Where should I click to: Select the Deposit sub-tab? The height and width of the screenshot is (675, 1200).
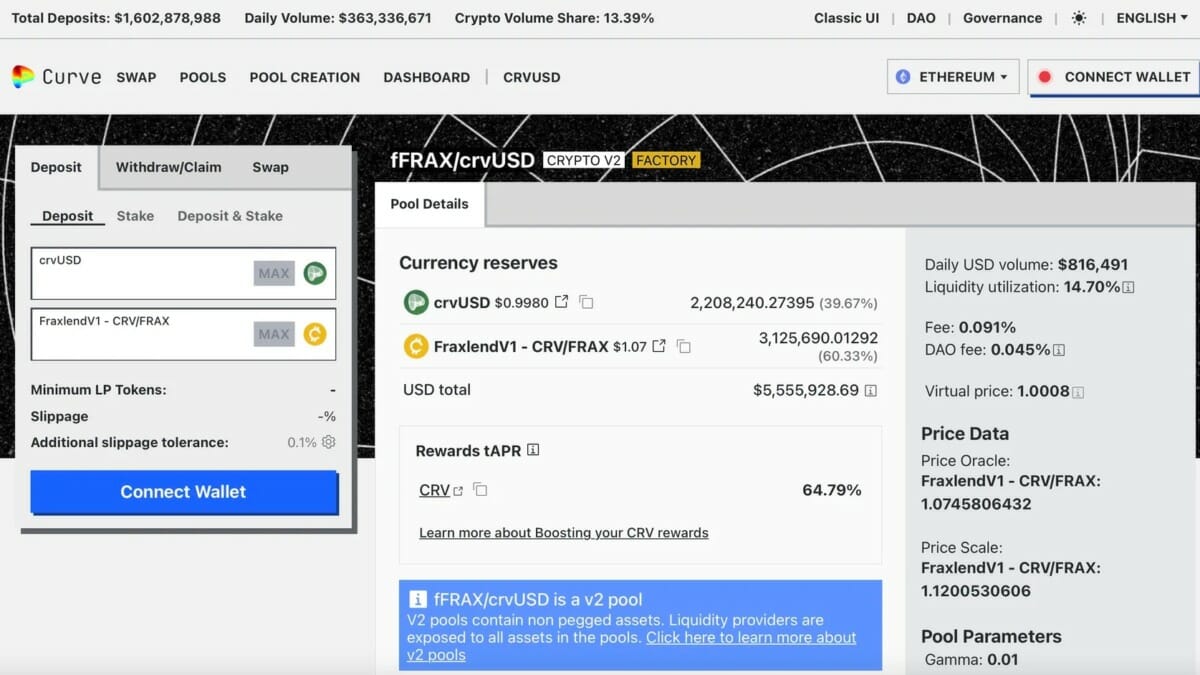(68, 216)
